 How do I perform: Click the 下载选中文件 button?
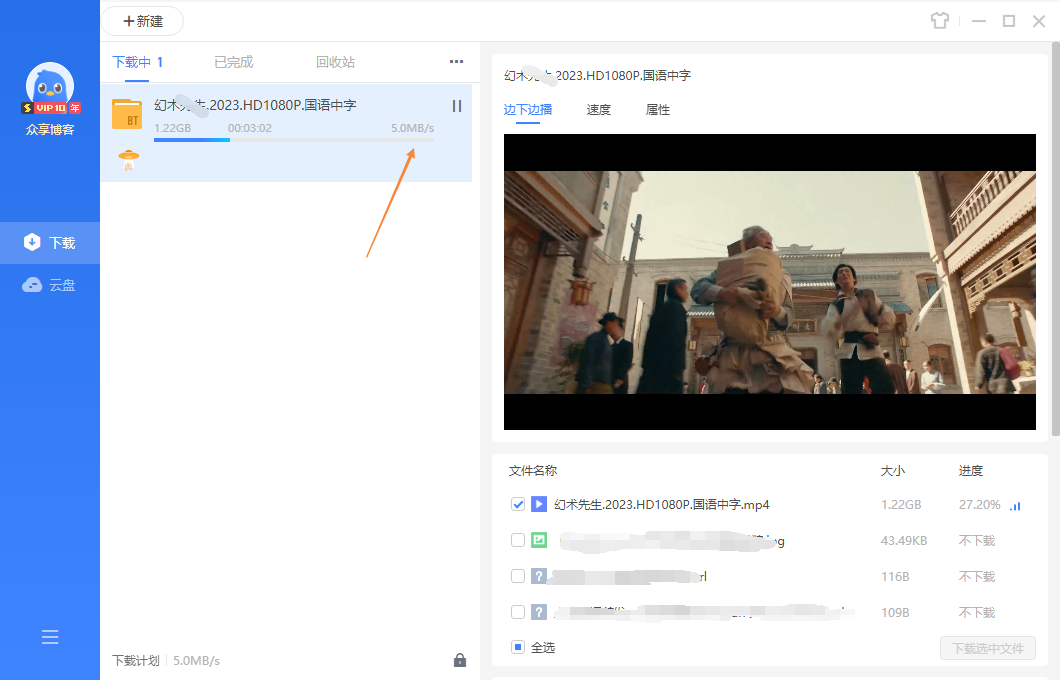tap(988, 648)
